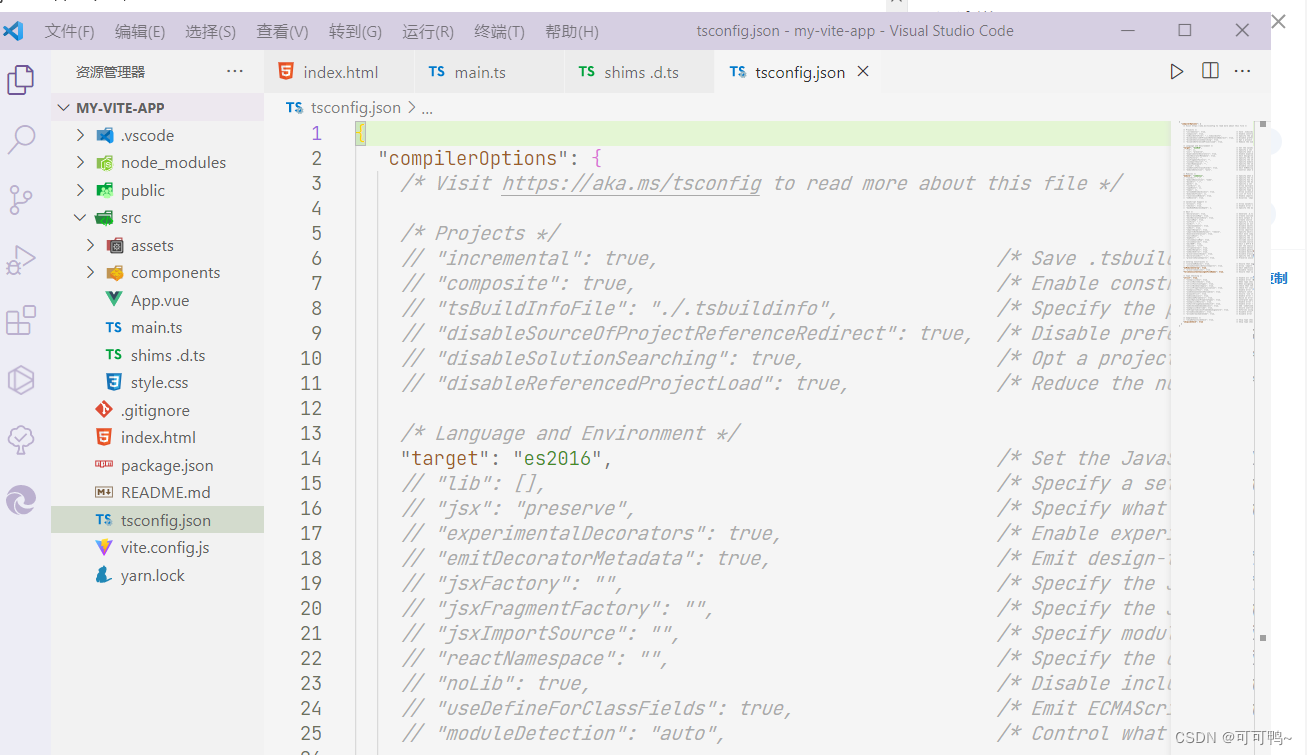Viewport: 1307px width, 755px height.
Task: Open the 文件(F) menu
Action: [69, 32]
